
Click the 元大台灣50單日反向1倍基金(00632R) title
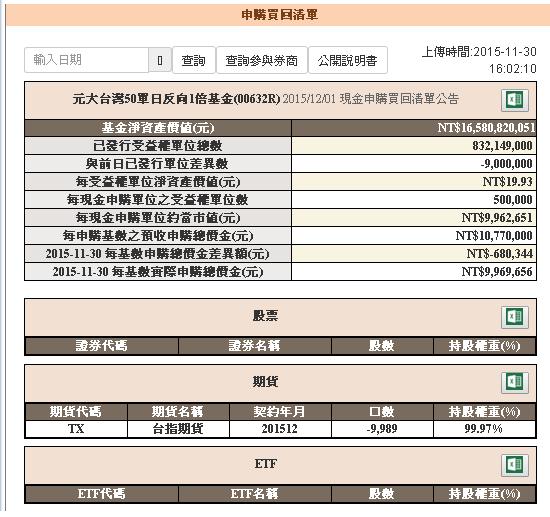coord(176,99)
